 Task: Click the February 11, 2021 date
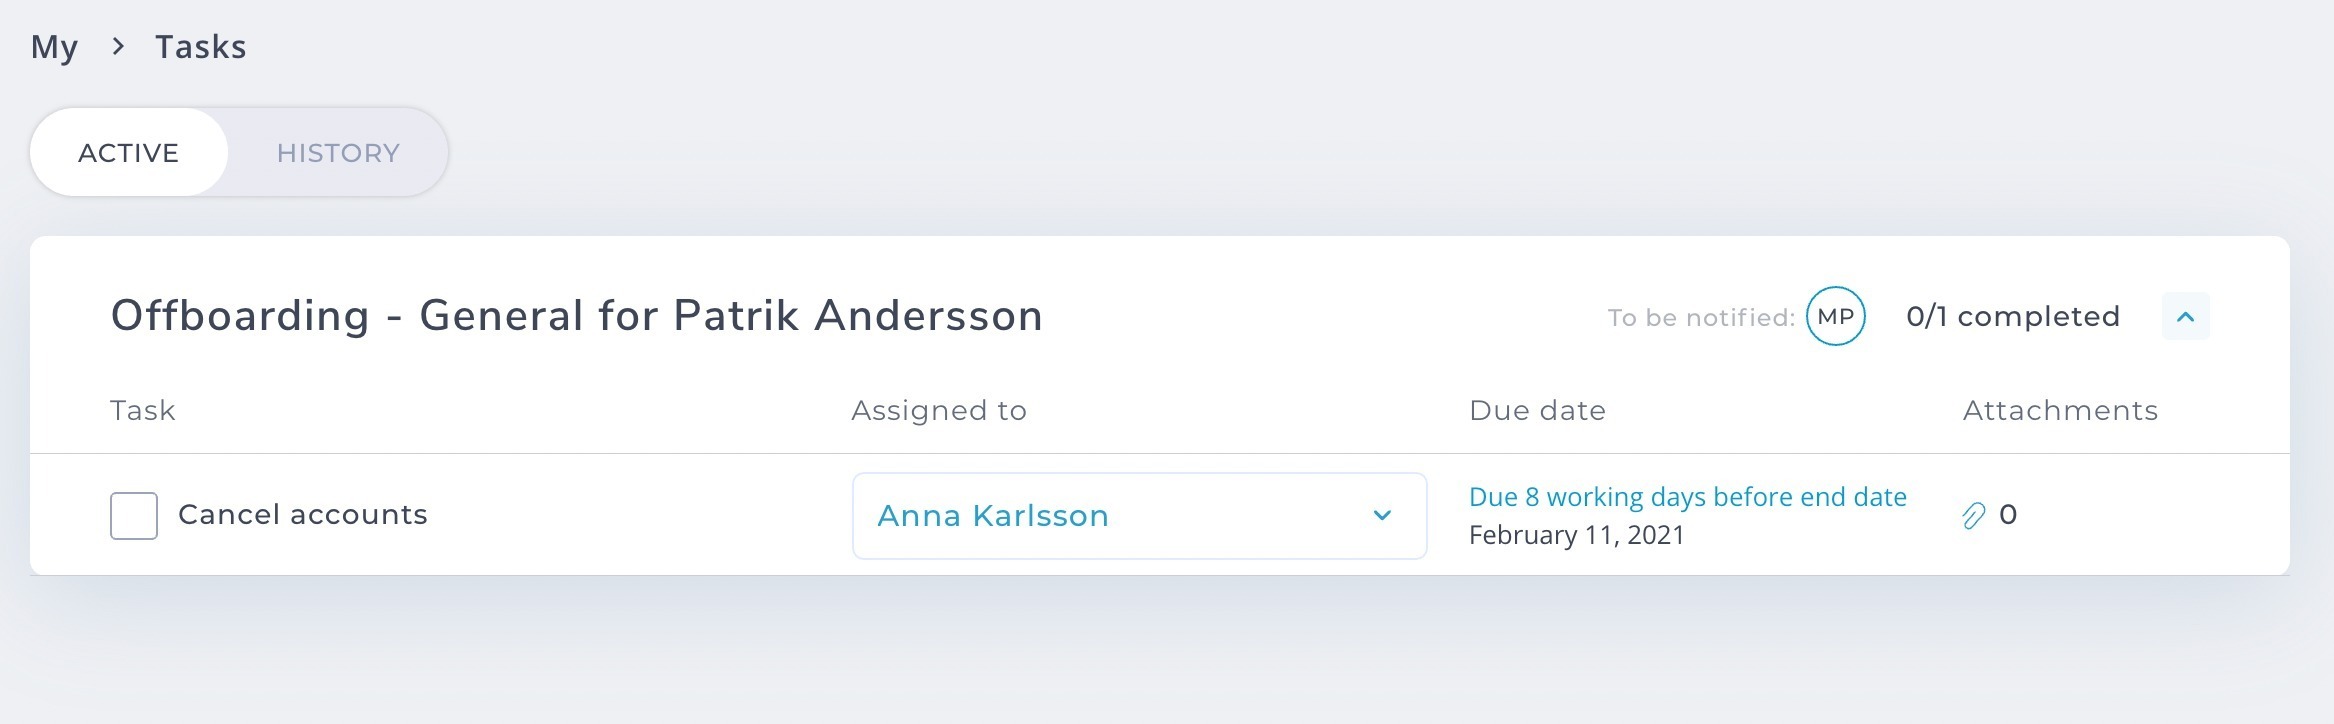[x=1577, y=536]
